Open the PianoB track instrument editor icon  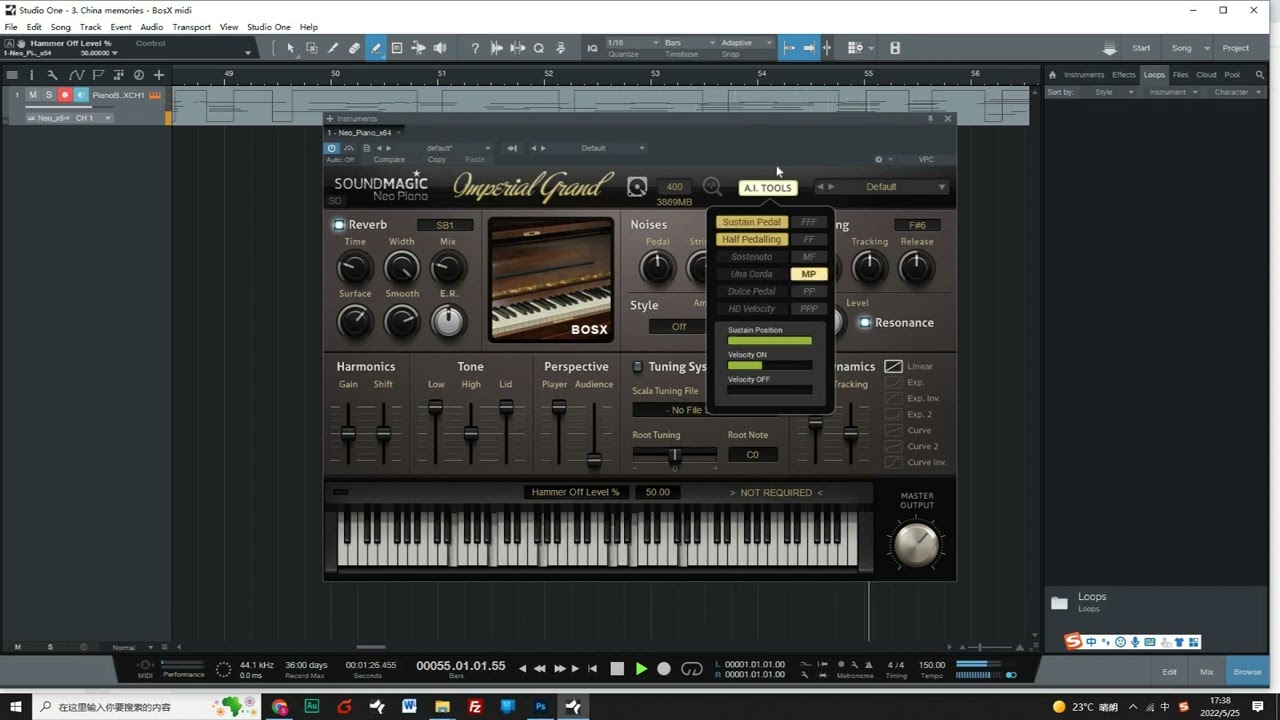155,95
